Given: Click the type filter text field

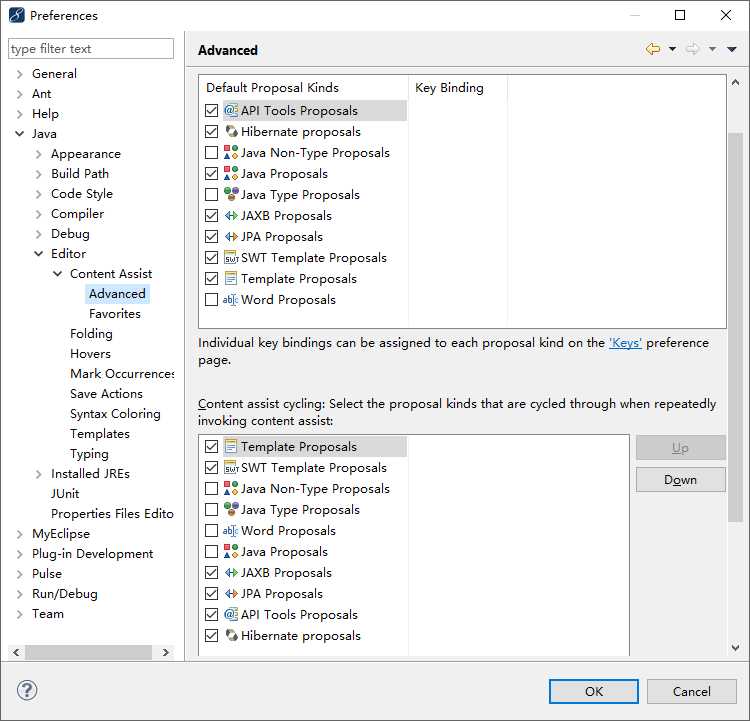Looking at the screenshot, I should tap(91, 49).
